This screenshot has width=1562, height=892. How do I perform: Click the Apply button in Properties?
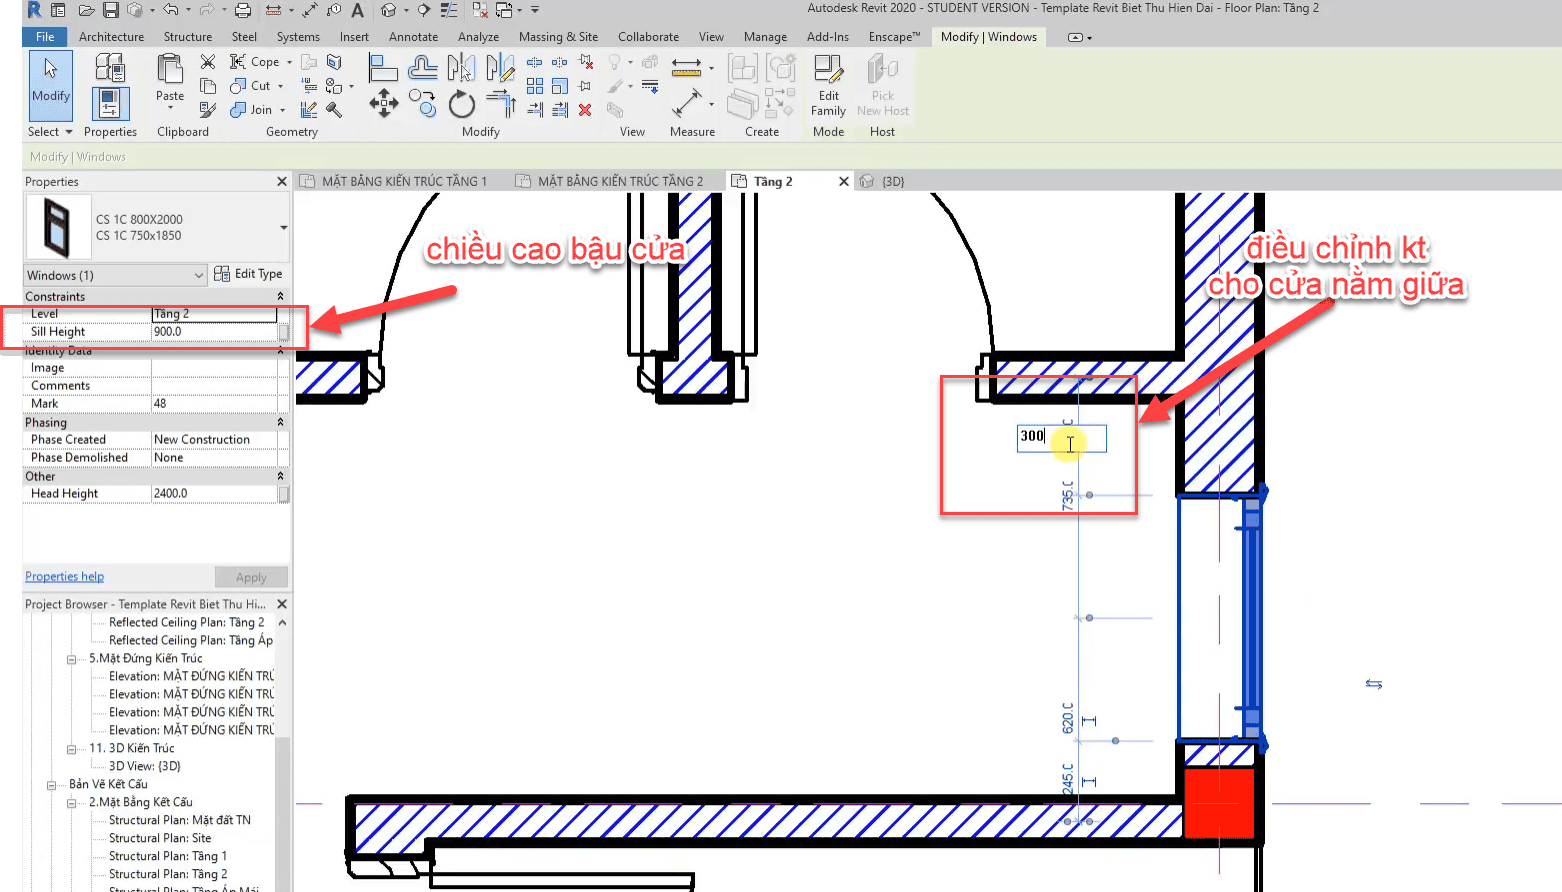(x=251, y=578)
